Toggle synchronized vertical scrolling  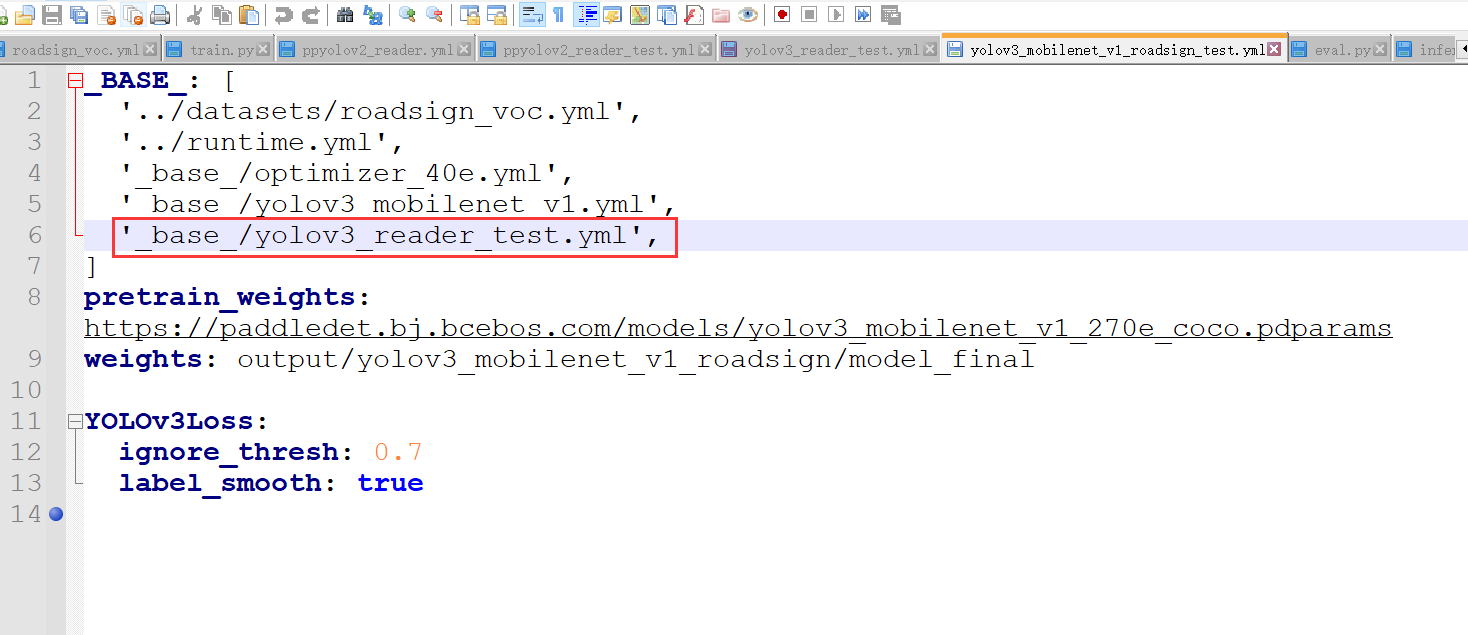pyautogui.click(x=469, y=15)
